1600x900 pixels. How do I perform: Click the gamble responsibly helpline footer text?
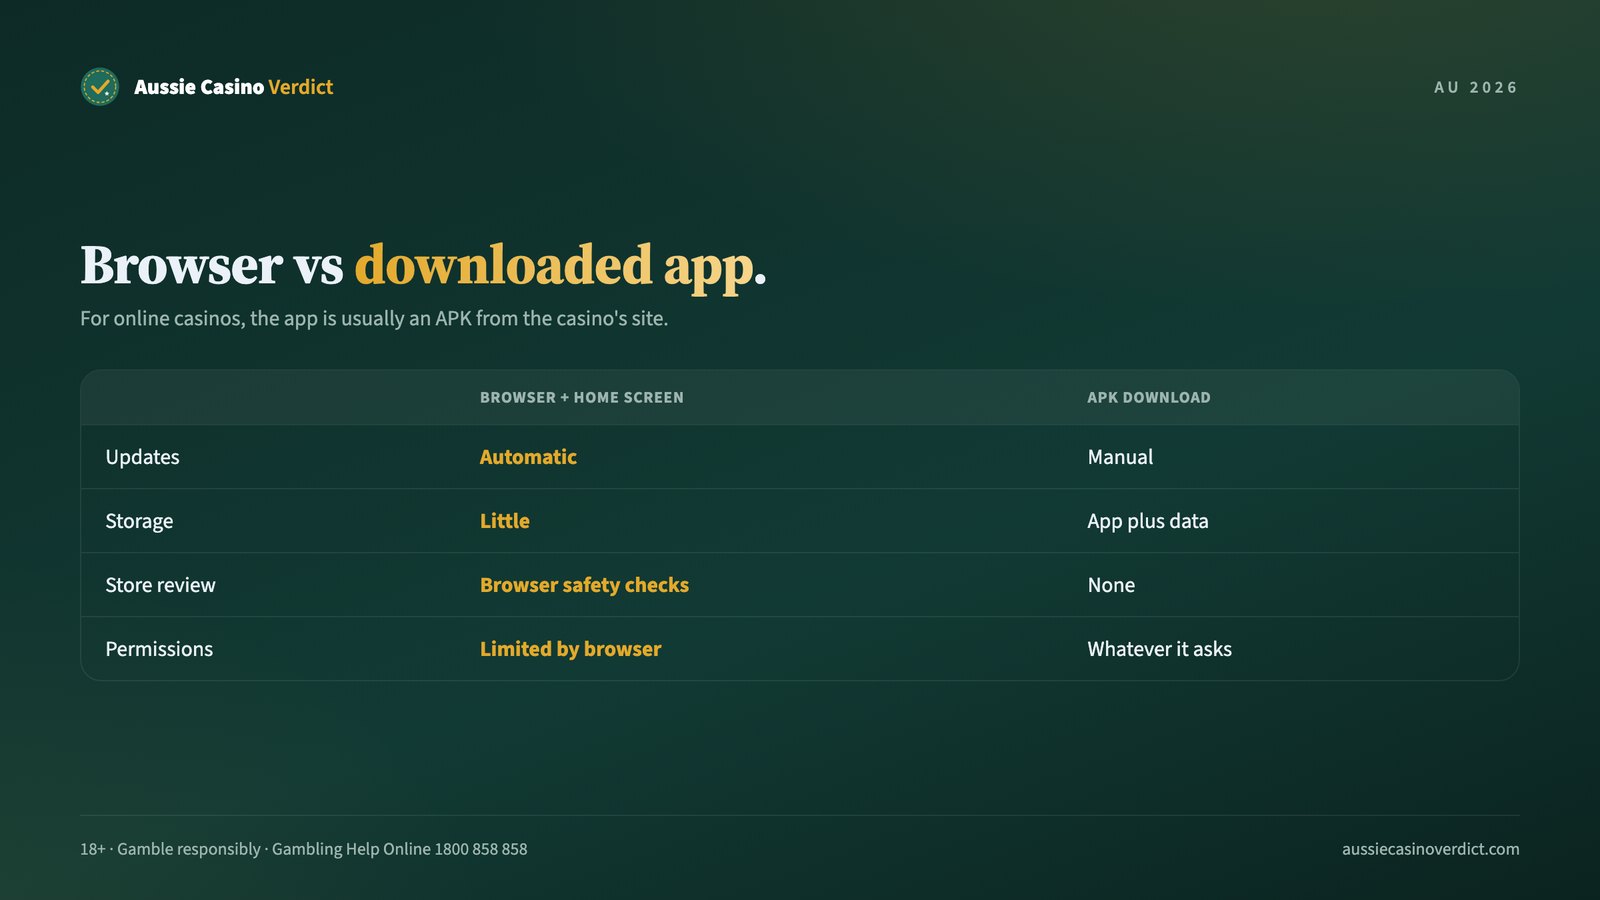point(304,849)
